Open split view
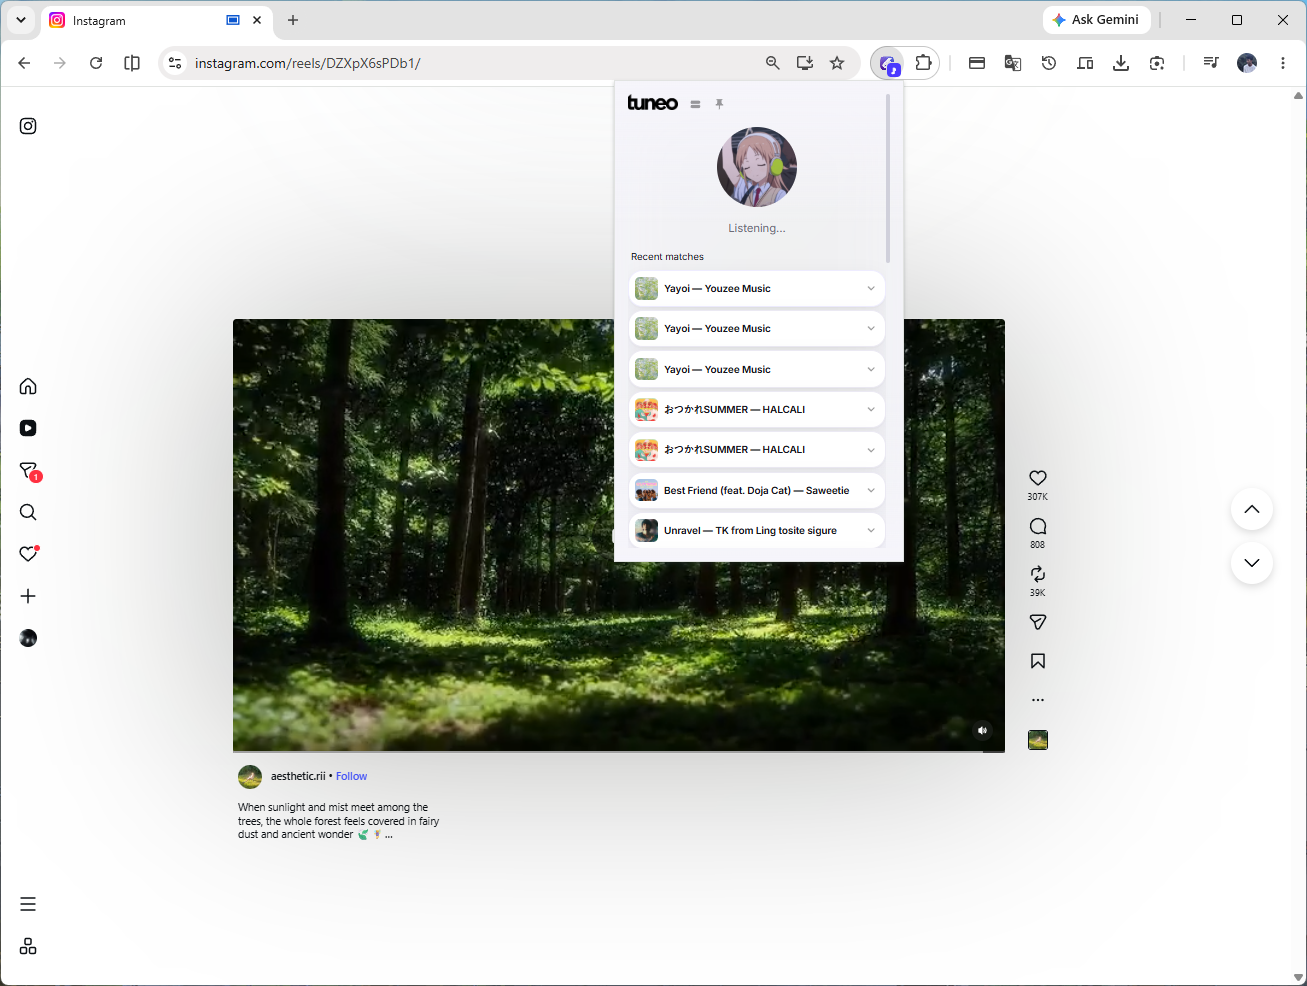 click(x=132, y=63)
